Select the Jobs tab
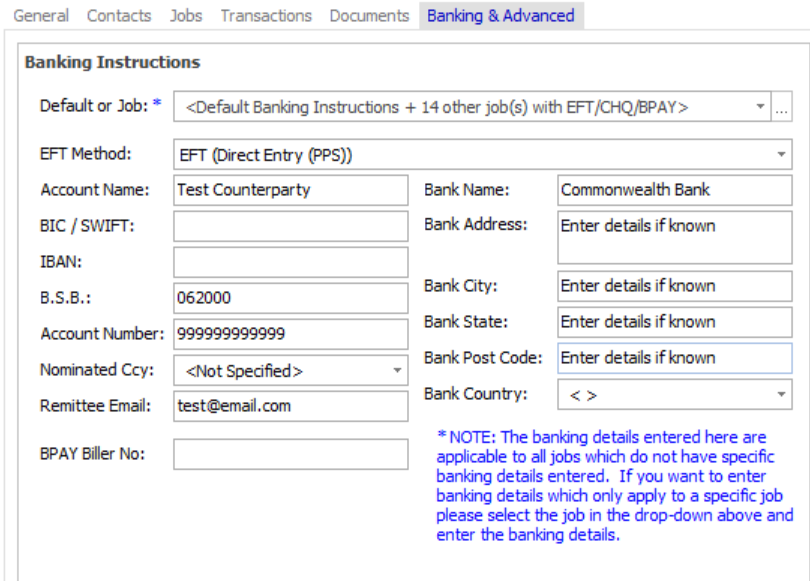The image size is (810, 581). pyautogui.click(x=185, y=15)
